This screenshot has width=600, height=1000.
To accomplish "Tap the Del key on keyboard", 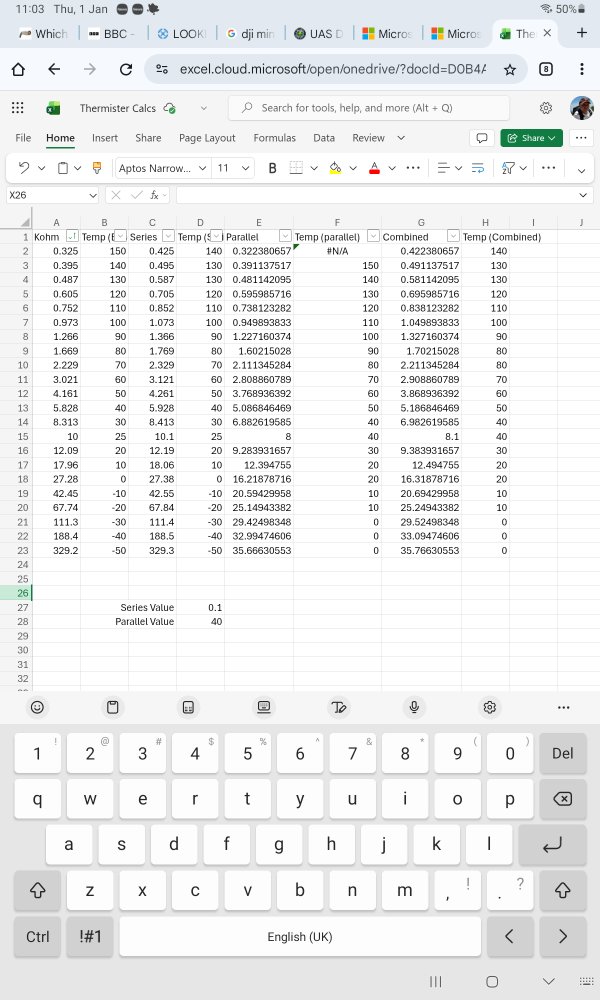I will coord(562,753).
